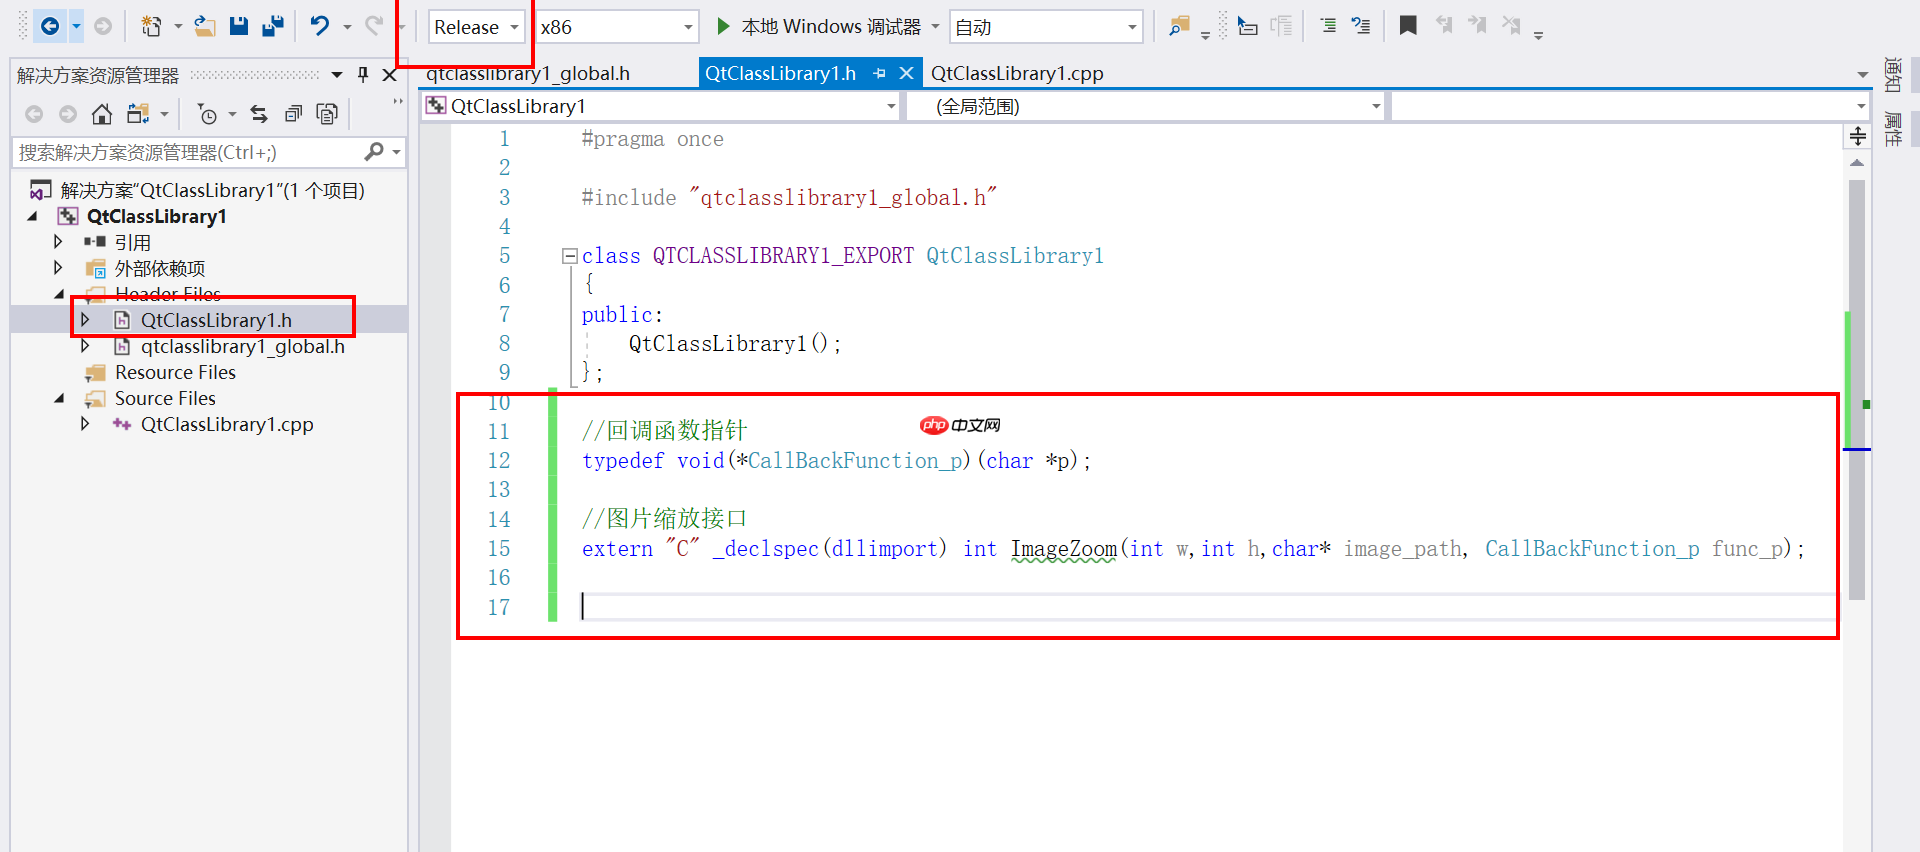
Task: Click the New Project icon
Action: pos(152,26)
